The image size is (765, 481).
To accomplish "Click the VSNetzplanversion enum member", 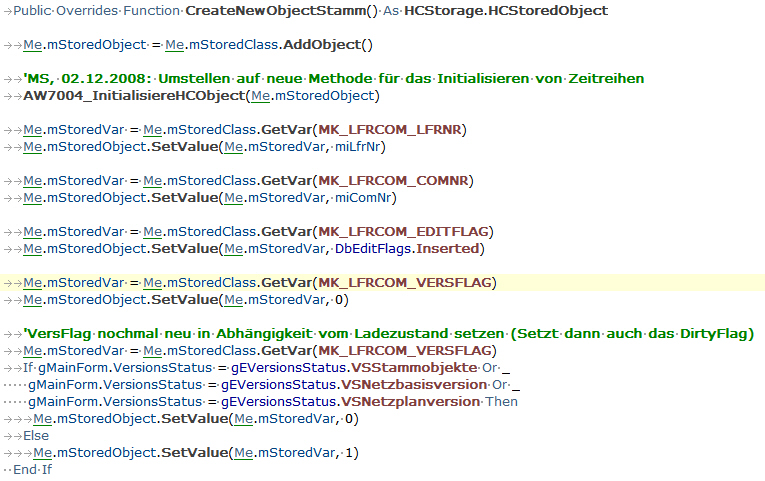I will (x=410, y=402).
